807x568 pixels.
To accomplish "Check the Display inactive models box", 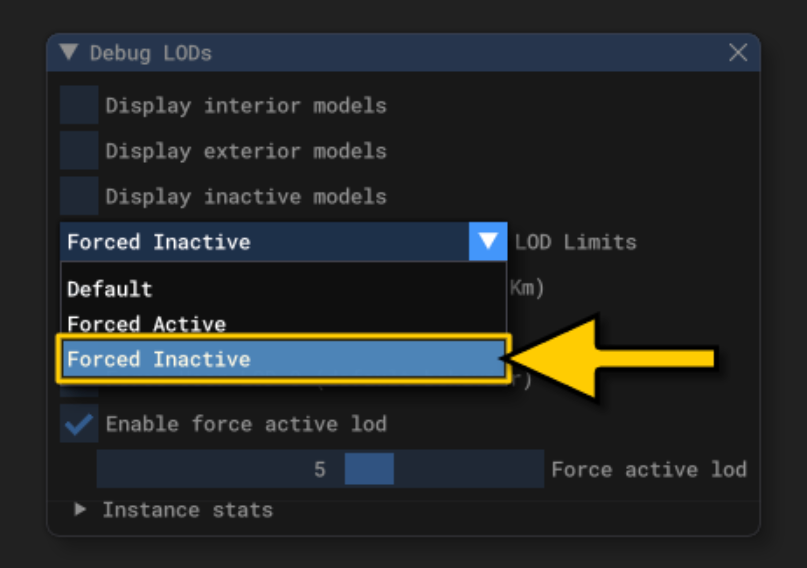I will (79, 196).
